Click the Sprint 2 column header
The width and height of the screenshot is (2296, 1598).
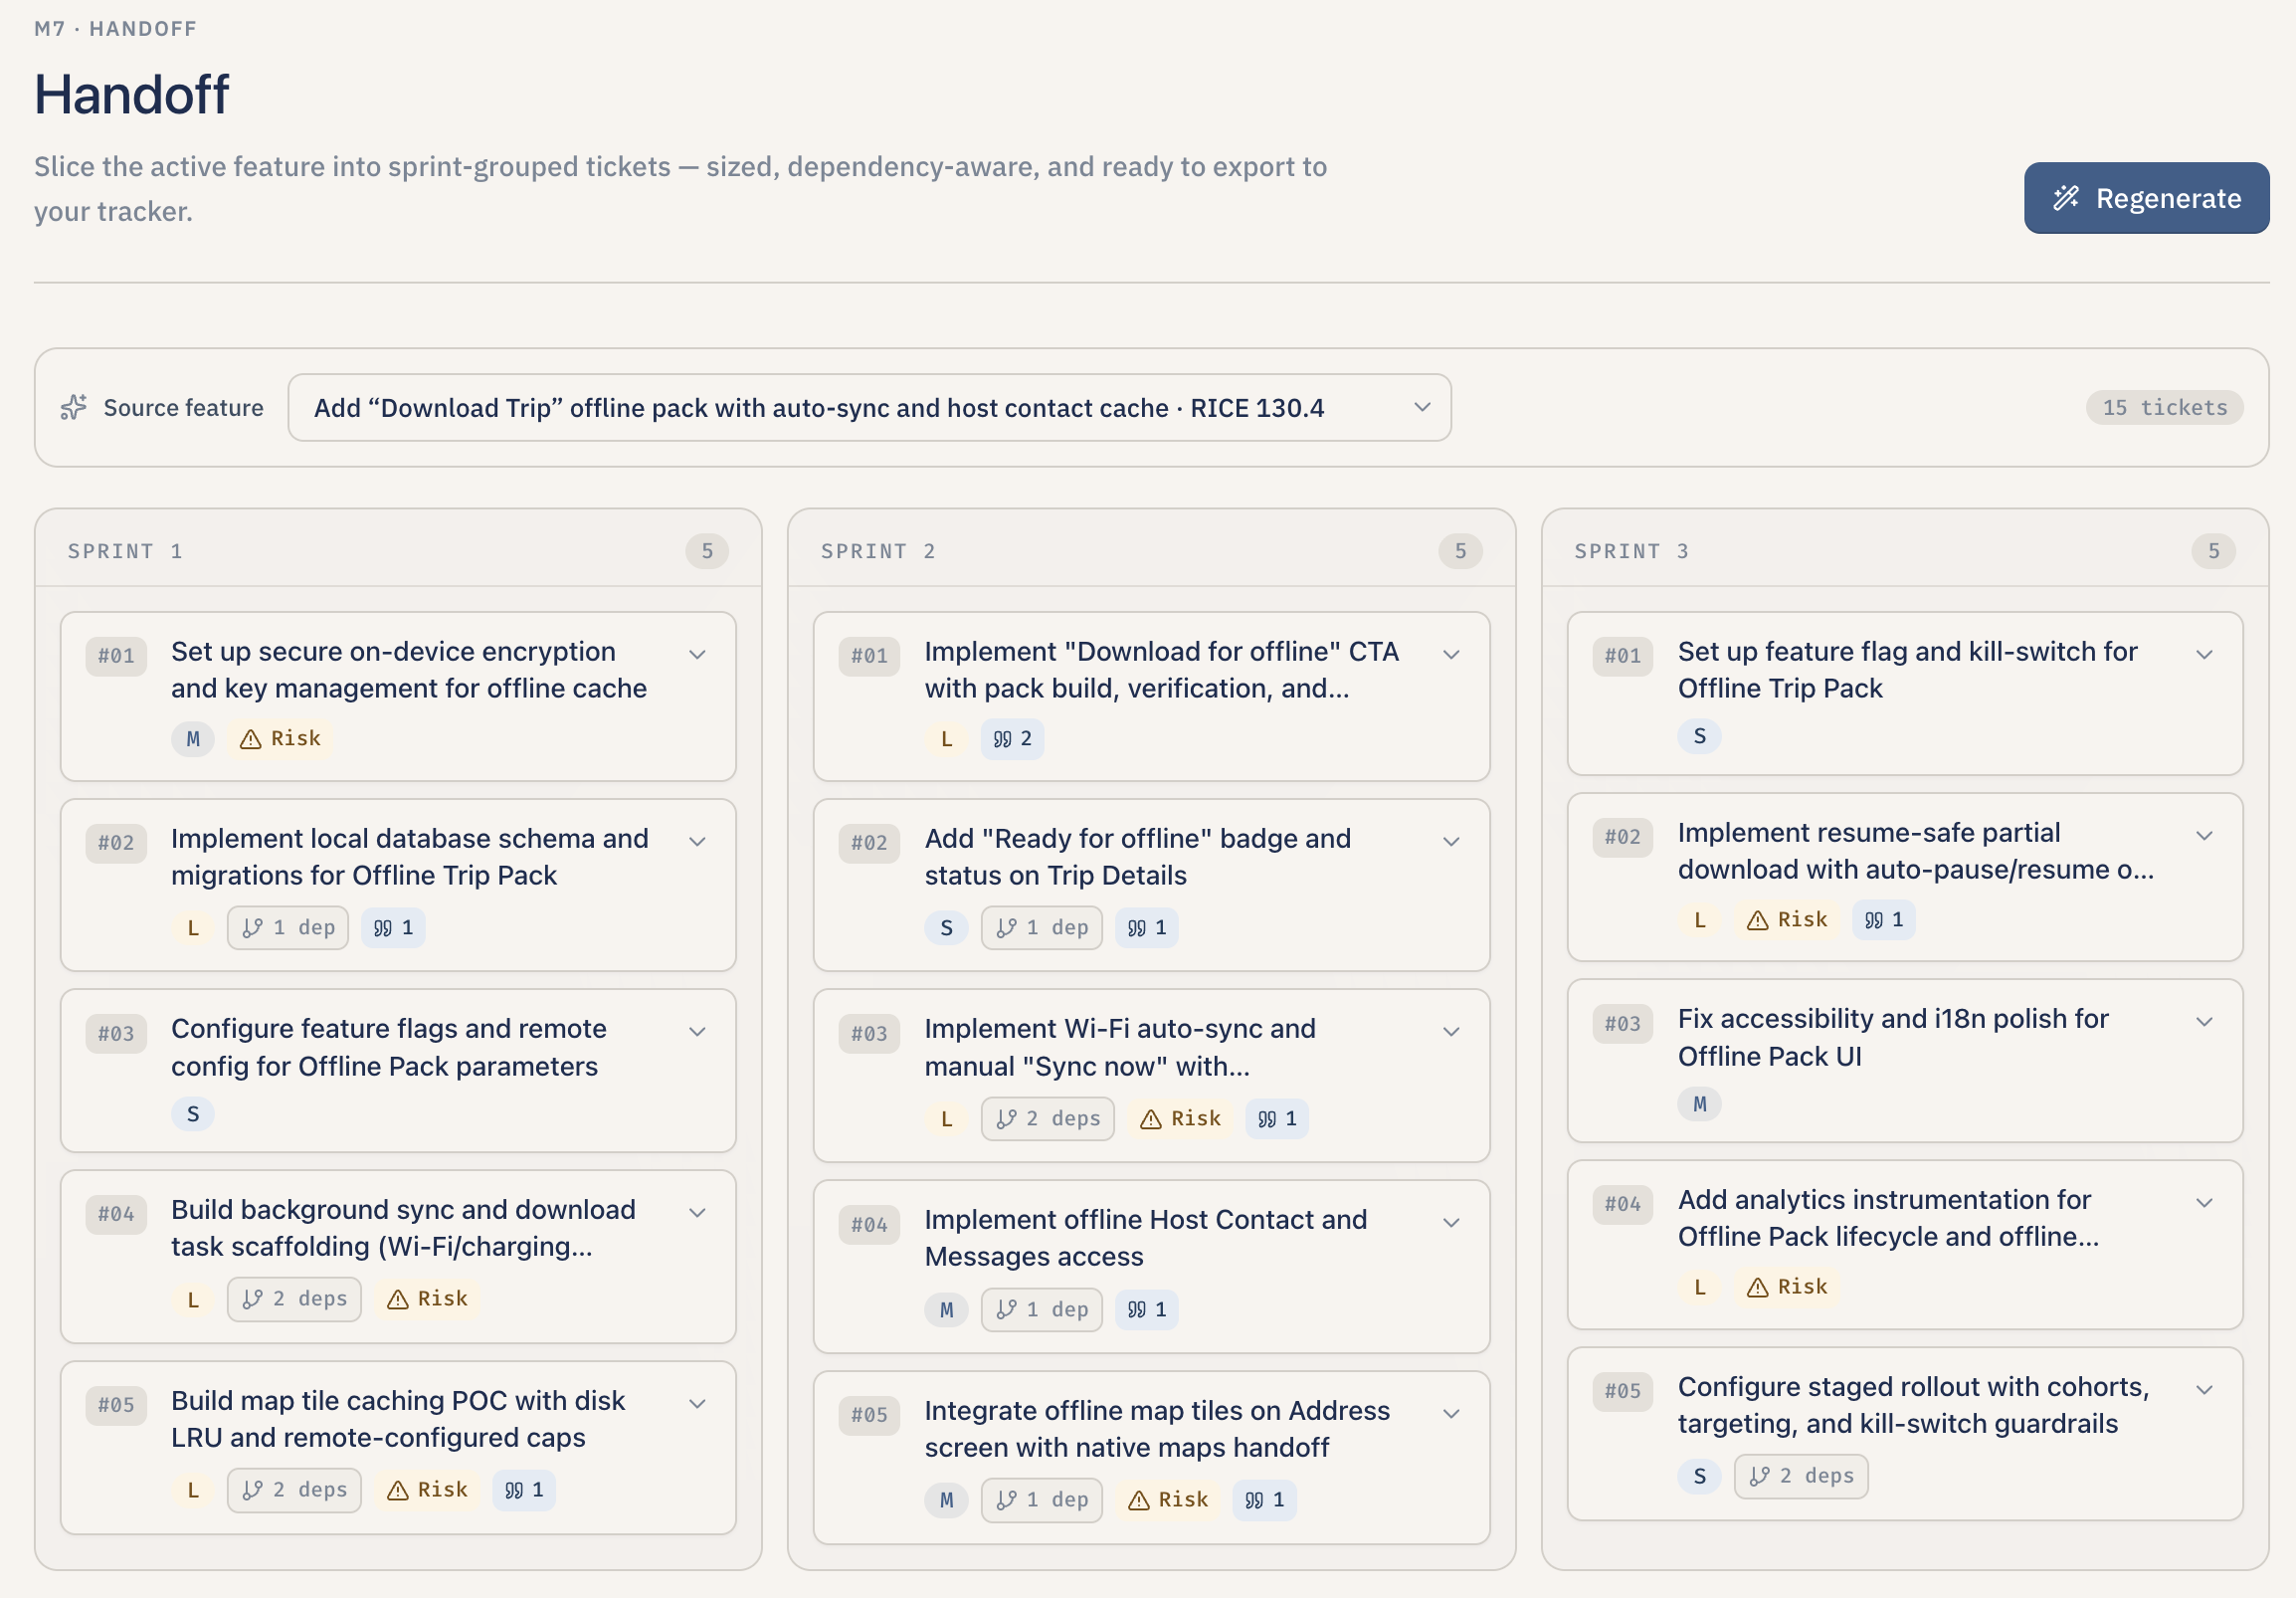click(x=878, y=551)
